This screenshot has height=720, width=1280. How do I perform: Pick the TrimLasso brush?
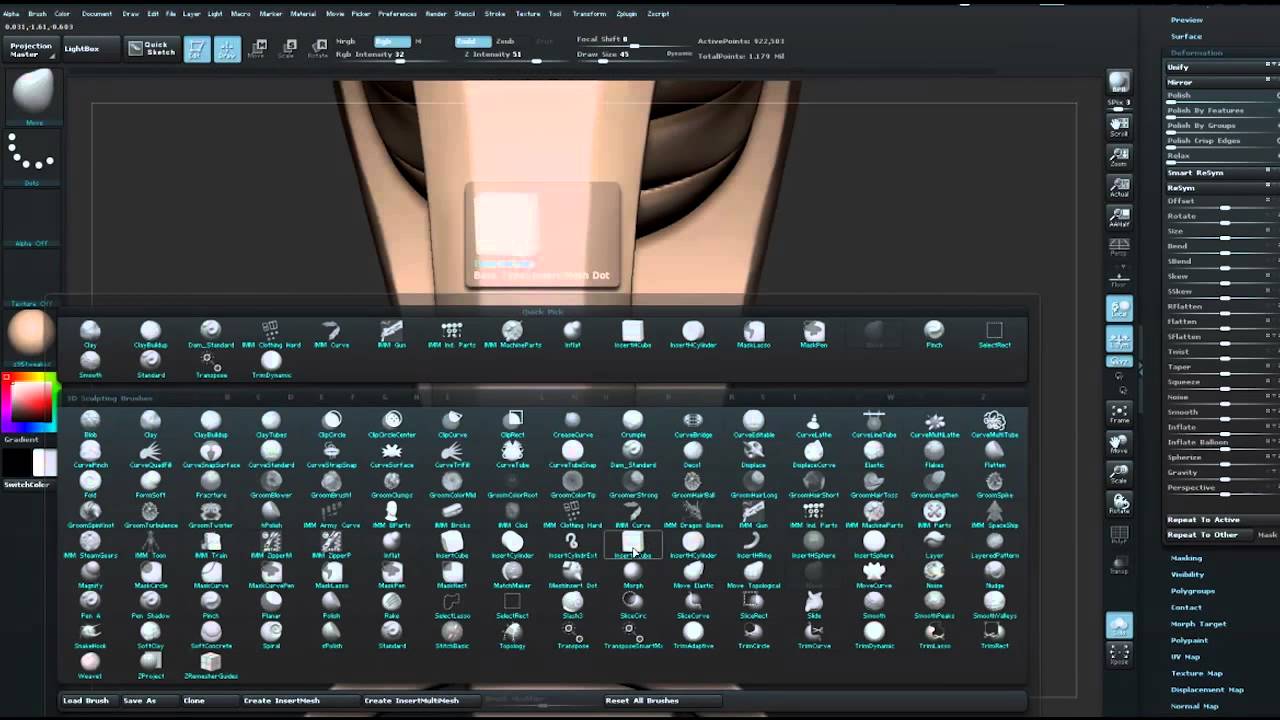[x=934, y=634]
